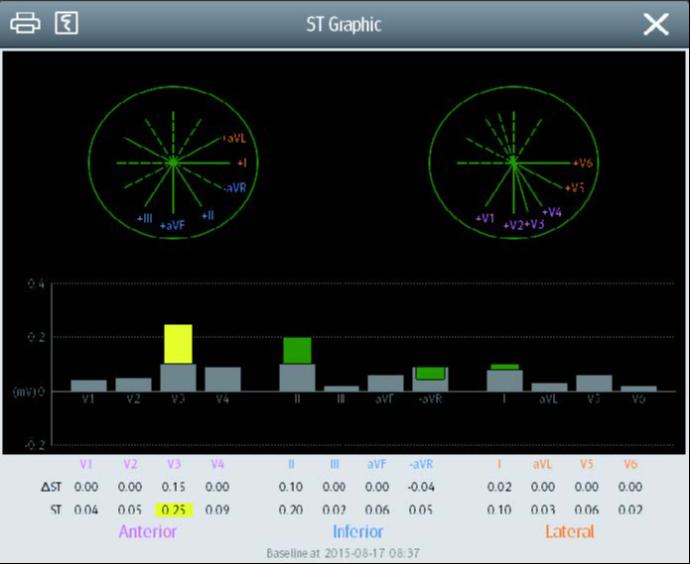690x564 pixels.
Task: Click the ST Graphic title text
Action: click(x=343, y=24)
